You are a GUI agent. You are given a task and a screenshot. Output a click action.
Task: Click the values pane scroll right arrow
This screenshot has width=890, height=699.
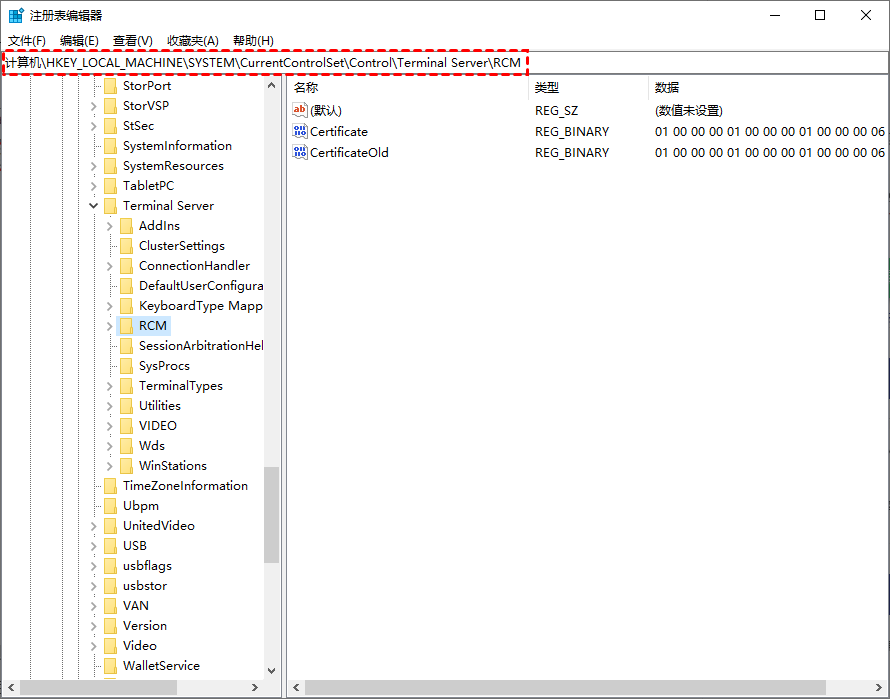878,687
